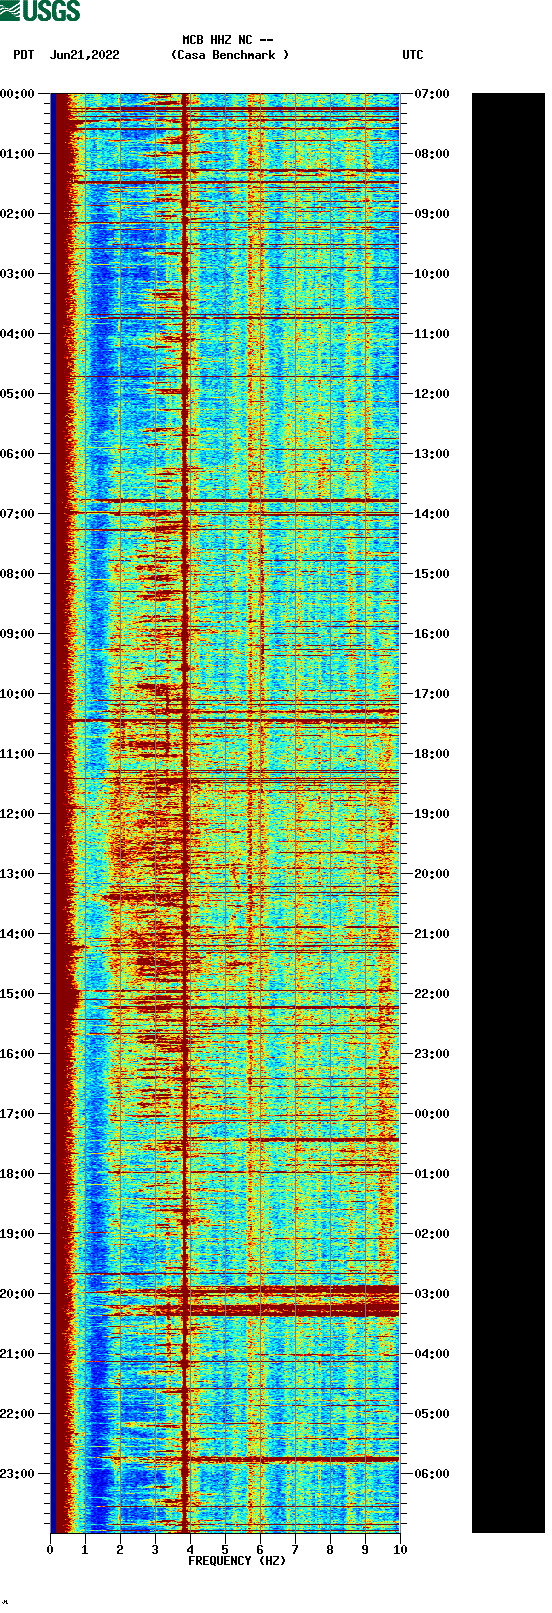The height and width of the screenshot is (1613, 552).
Task: Click the 19:00 label on the UTC axis
Action: pos(432,814)
